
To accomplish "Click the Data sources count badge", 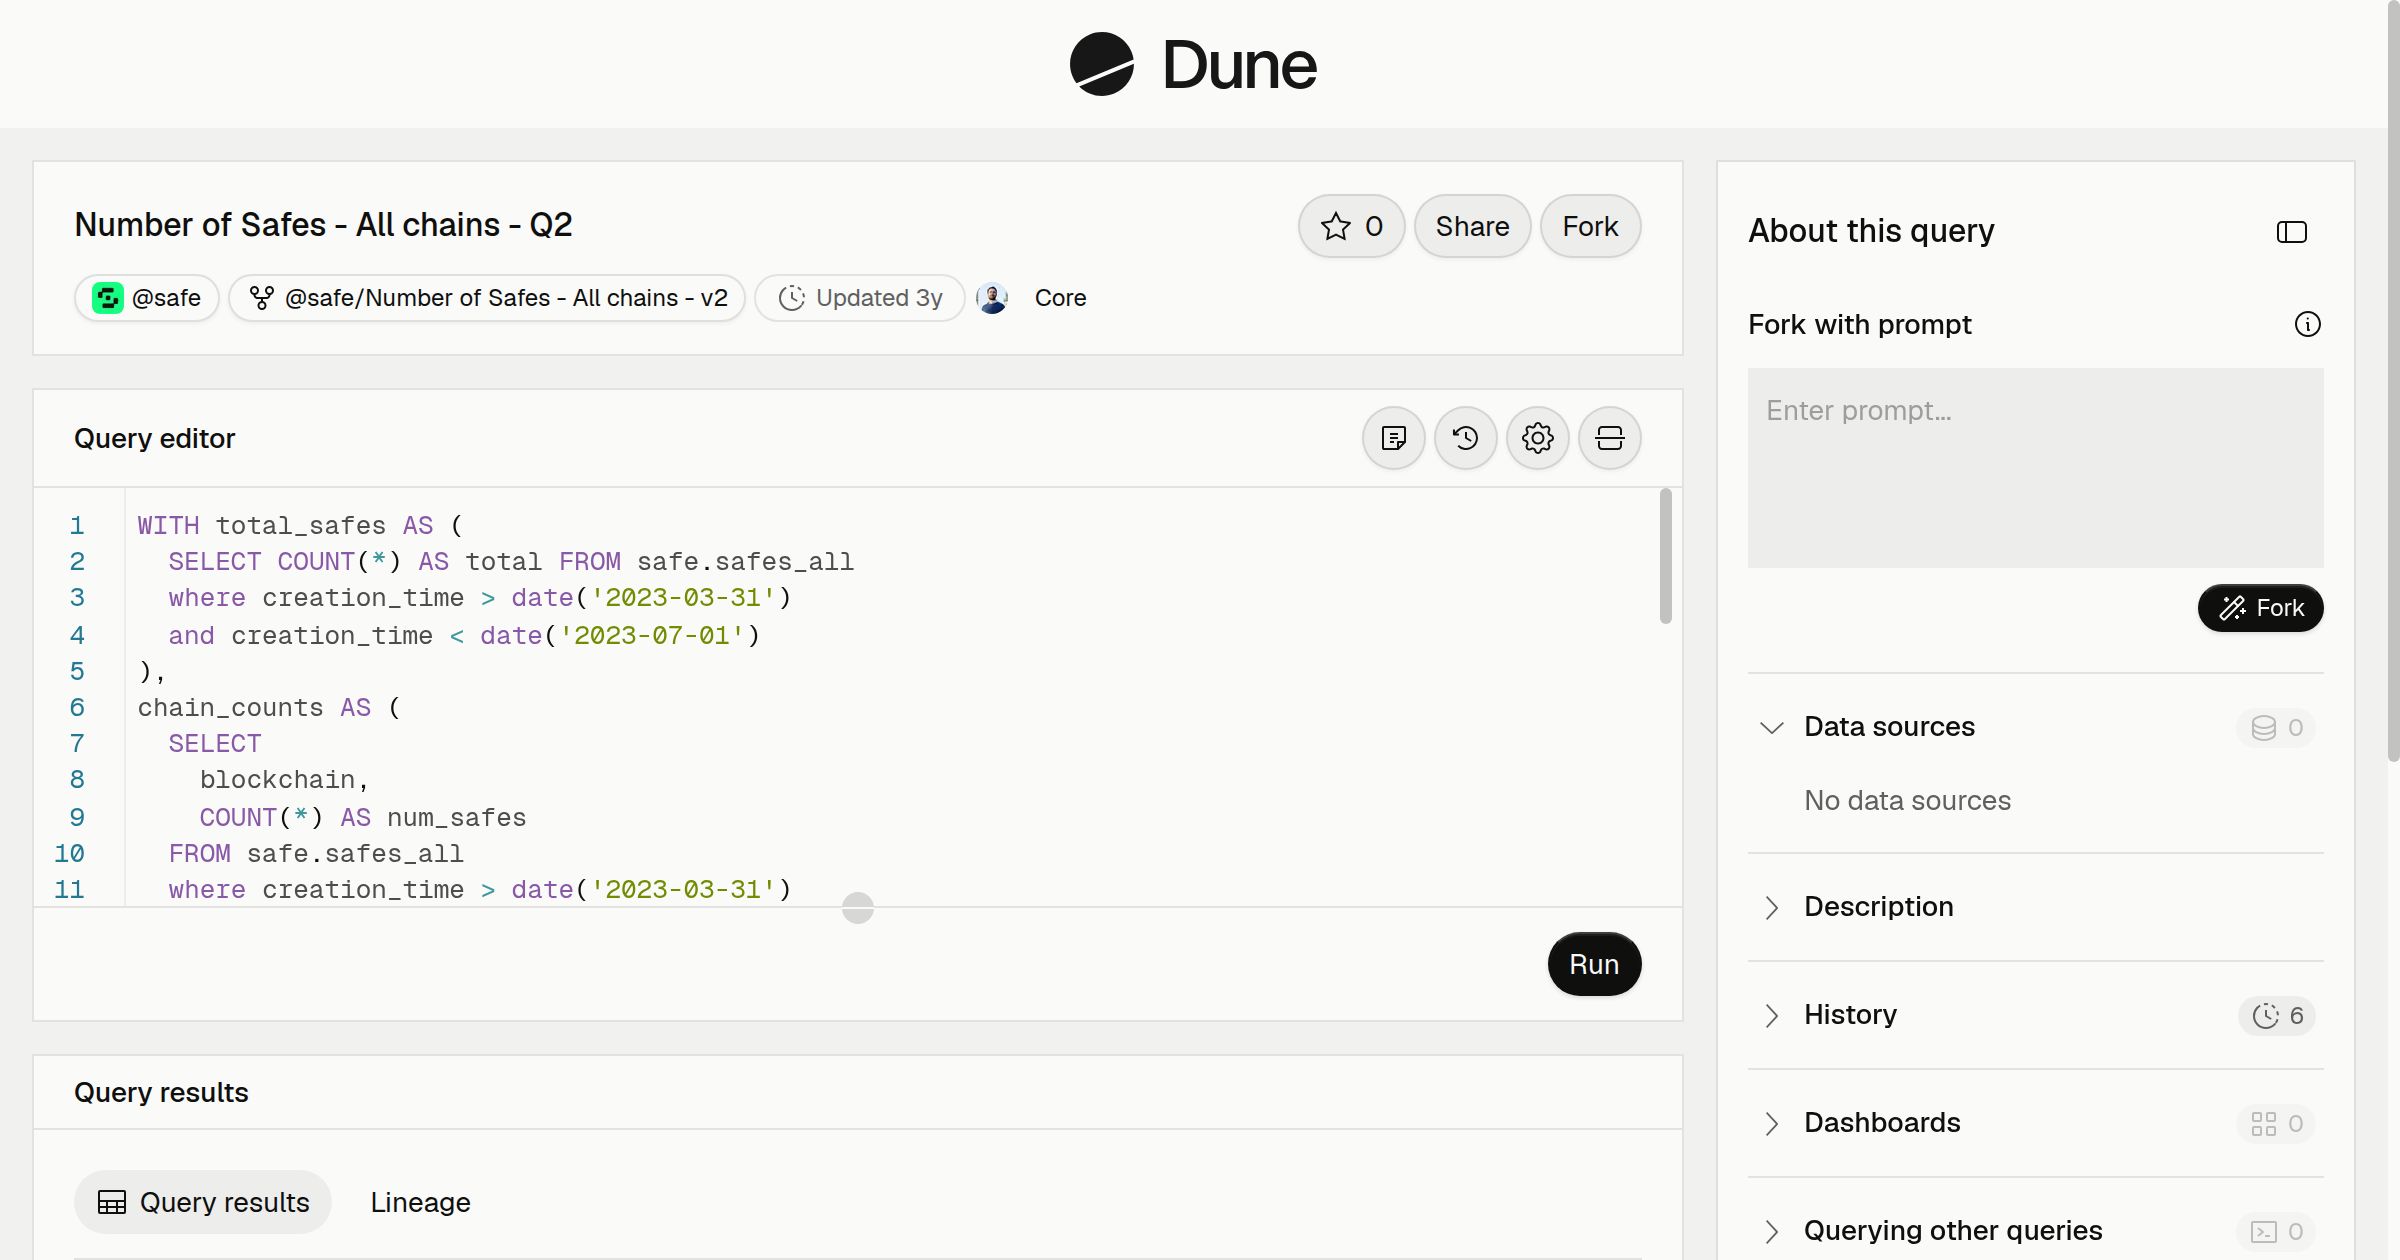I will [x=2276, y=727].
